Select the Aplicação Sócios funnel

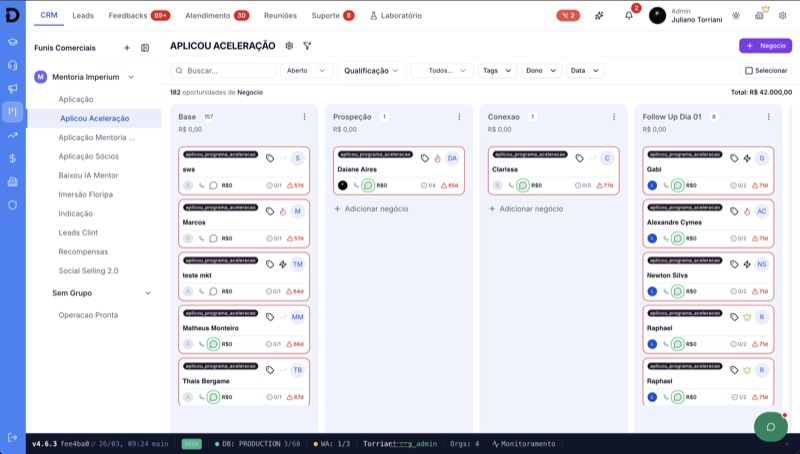point(89,157)
